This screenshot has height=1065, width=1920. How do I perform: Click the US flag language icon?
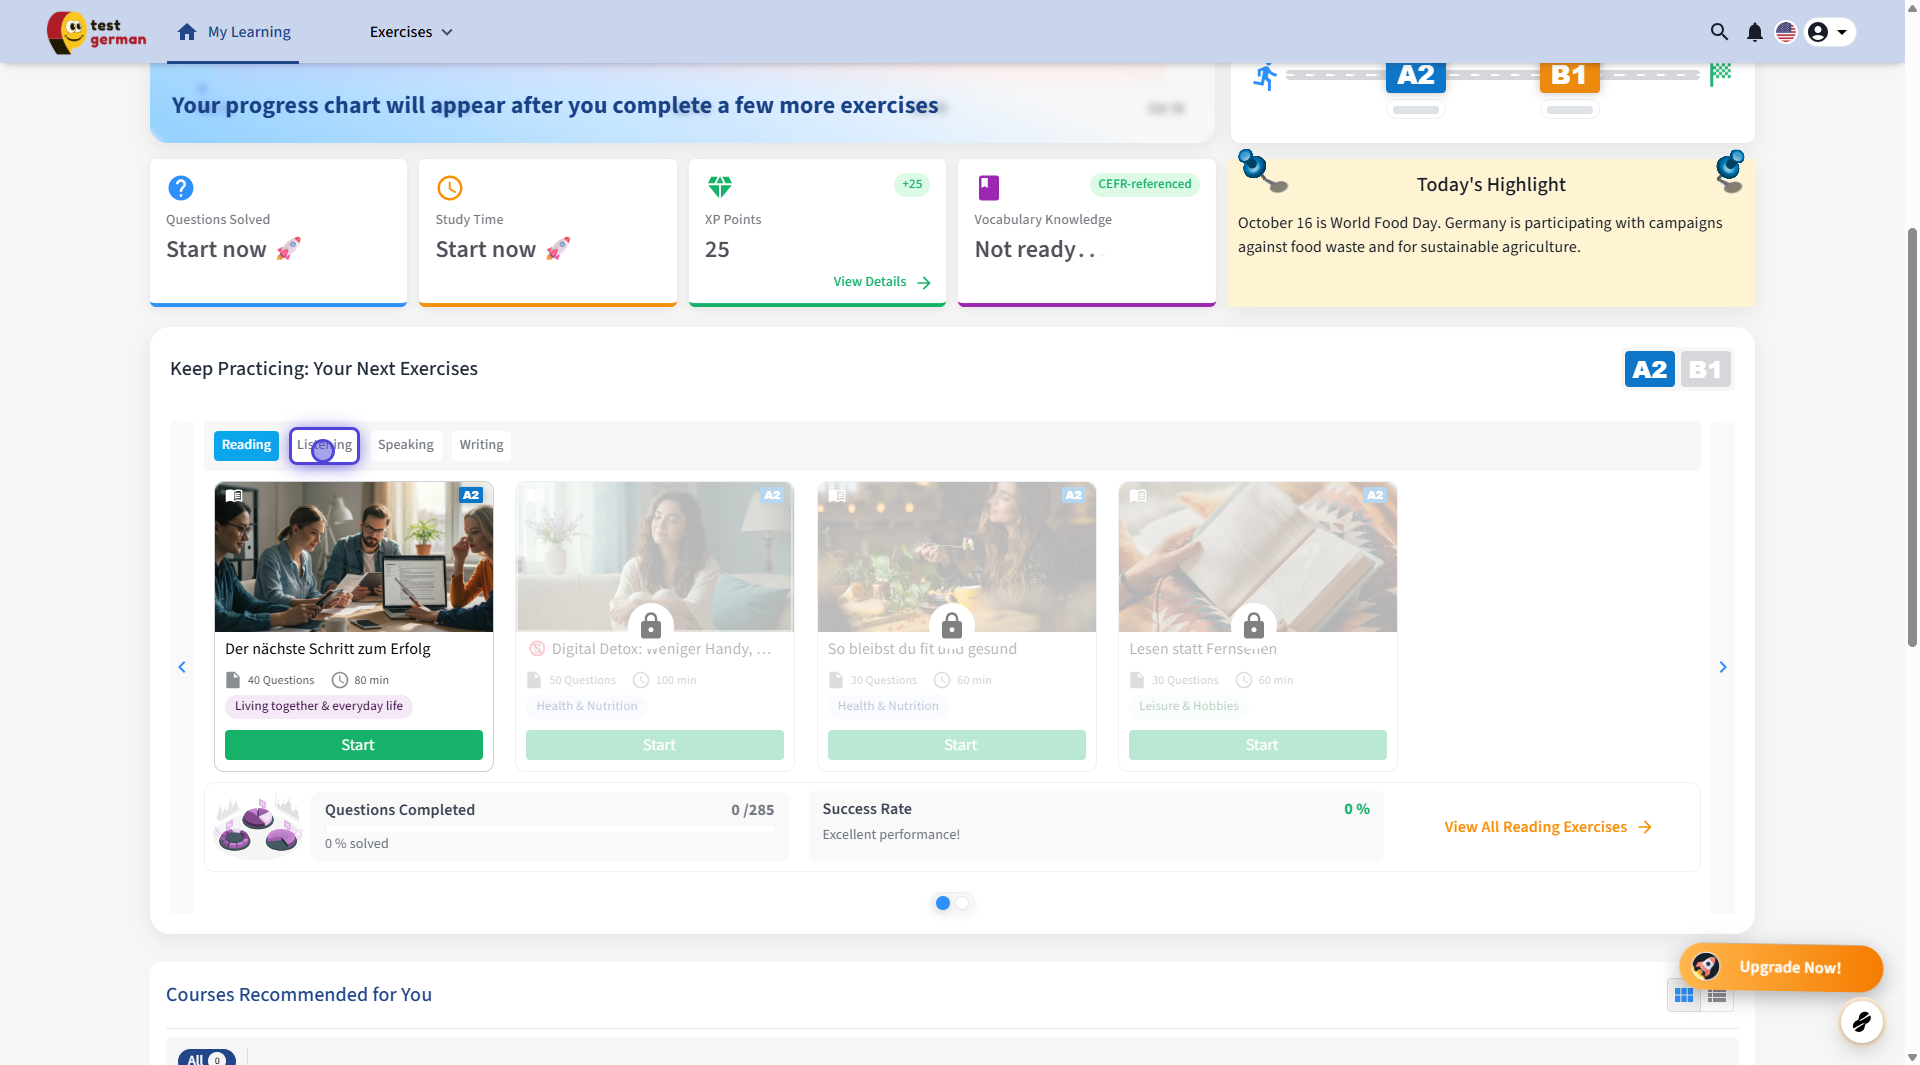(x=1786, y=32)
